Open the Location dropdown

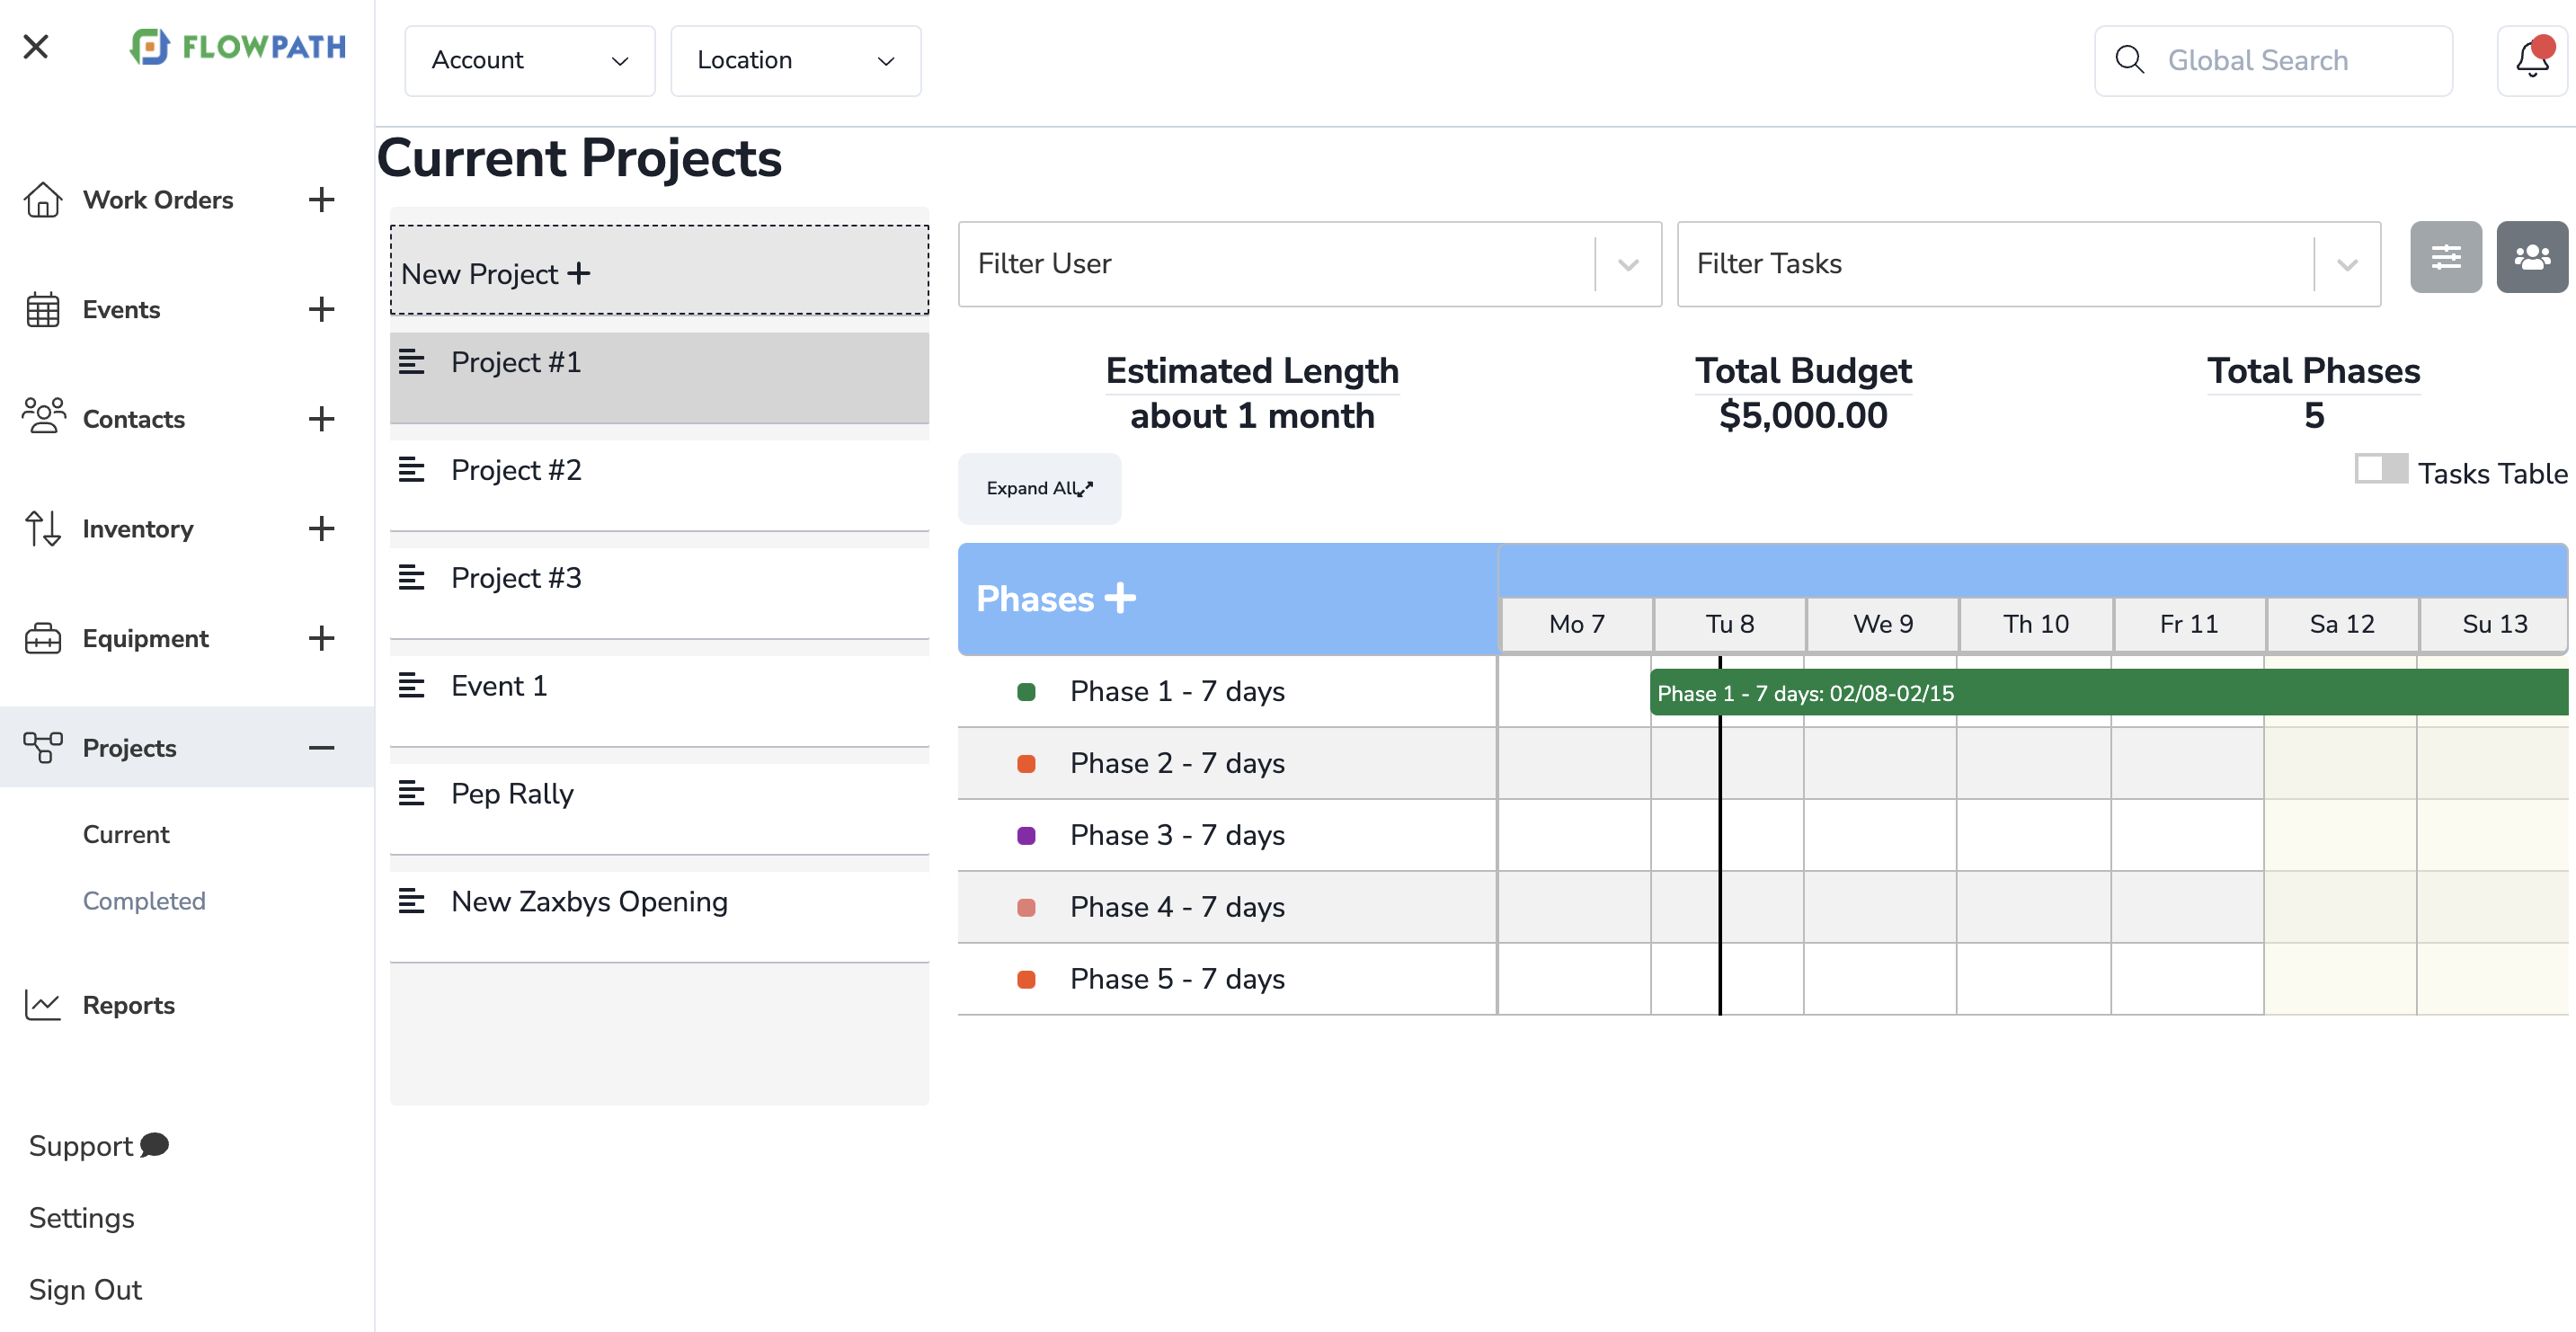(795, 60)
